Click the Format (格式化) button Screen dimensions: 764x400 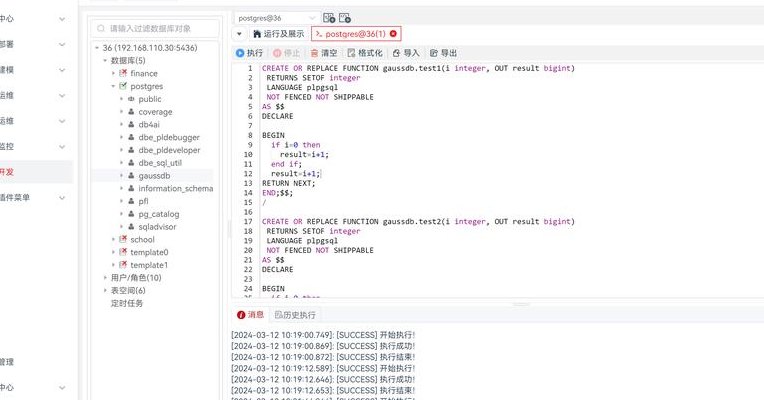coord(365,53)
